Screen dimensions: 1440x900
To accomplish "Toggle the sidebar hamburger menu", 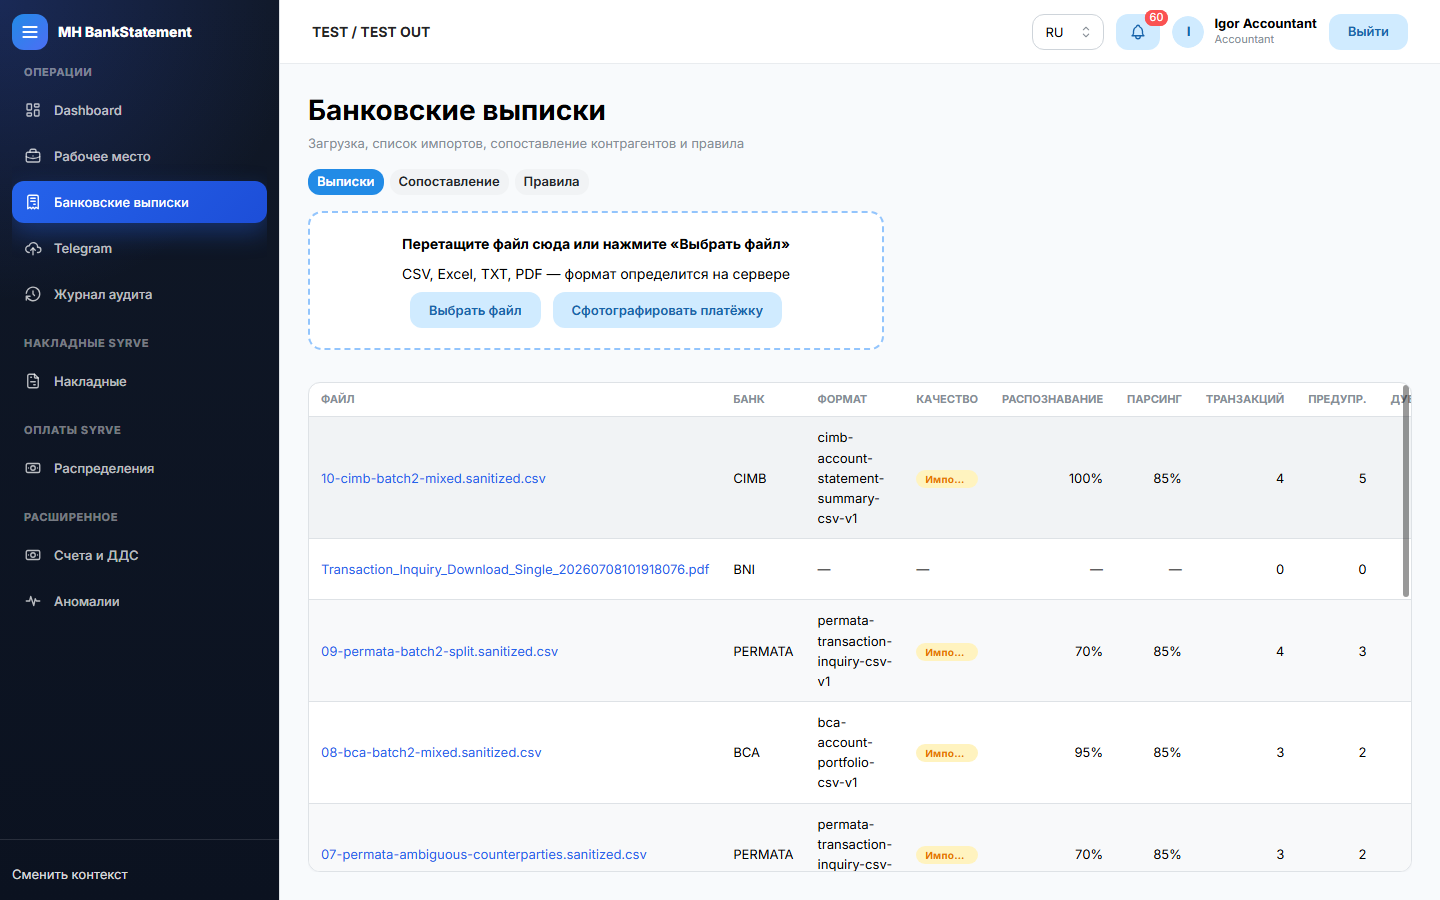I will point(30,32).
